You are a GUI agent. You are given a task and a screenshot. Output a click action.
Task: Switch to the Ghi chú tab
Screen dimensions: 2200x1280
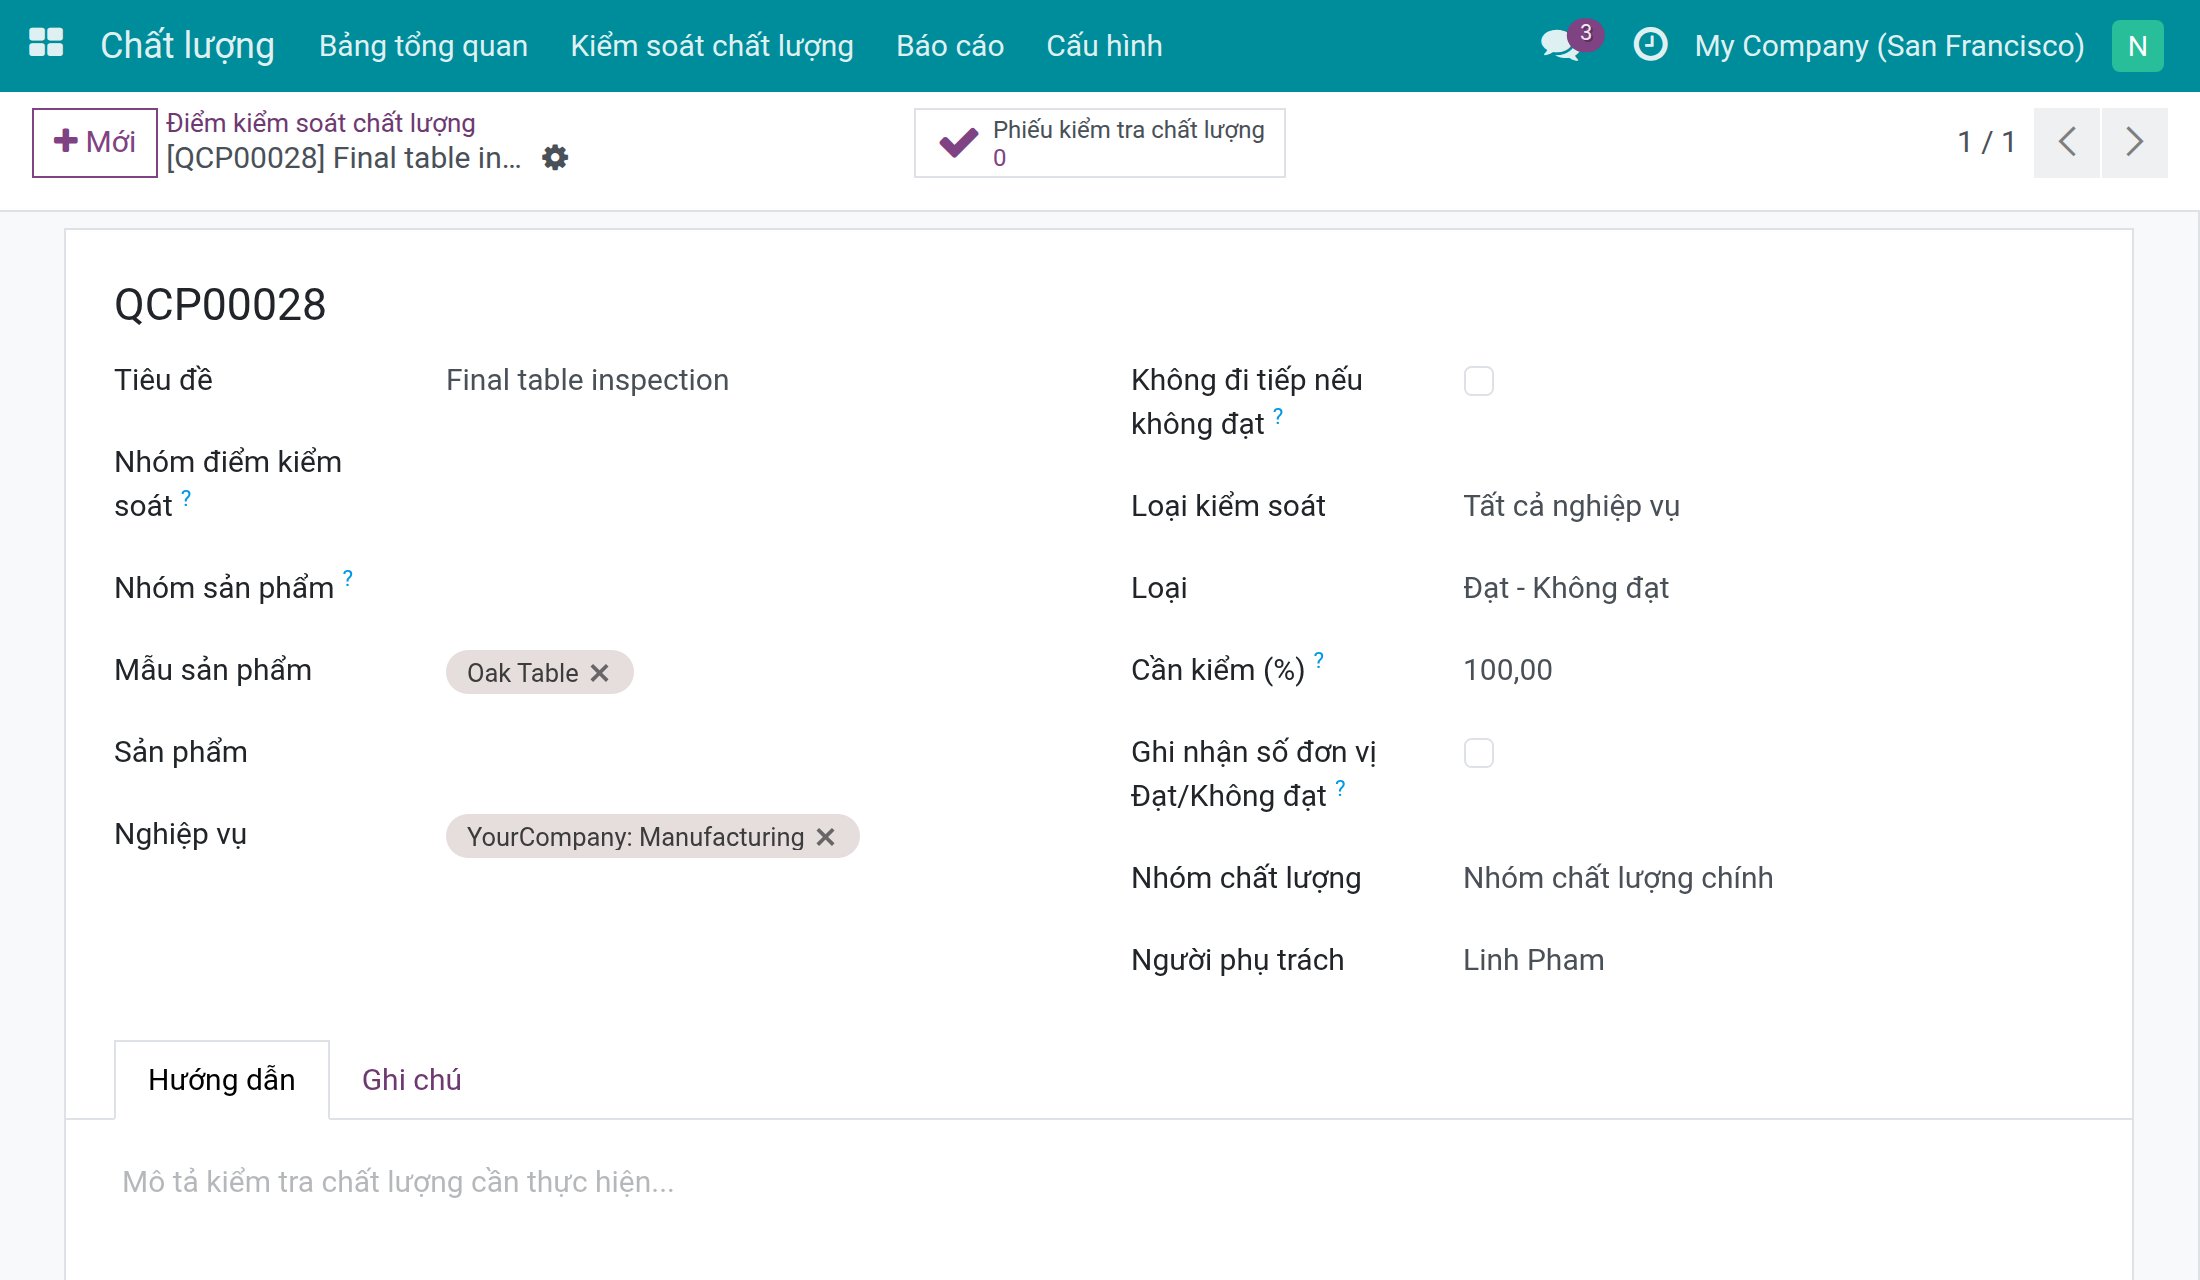pos(411,1080)
